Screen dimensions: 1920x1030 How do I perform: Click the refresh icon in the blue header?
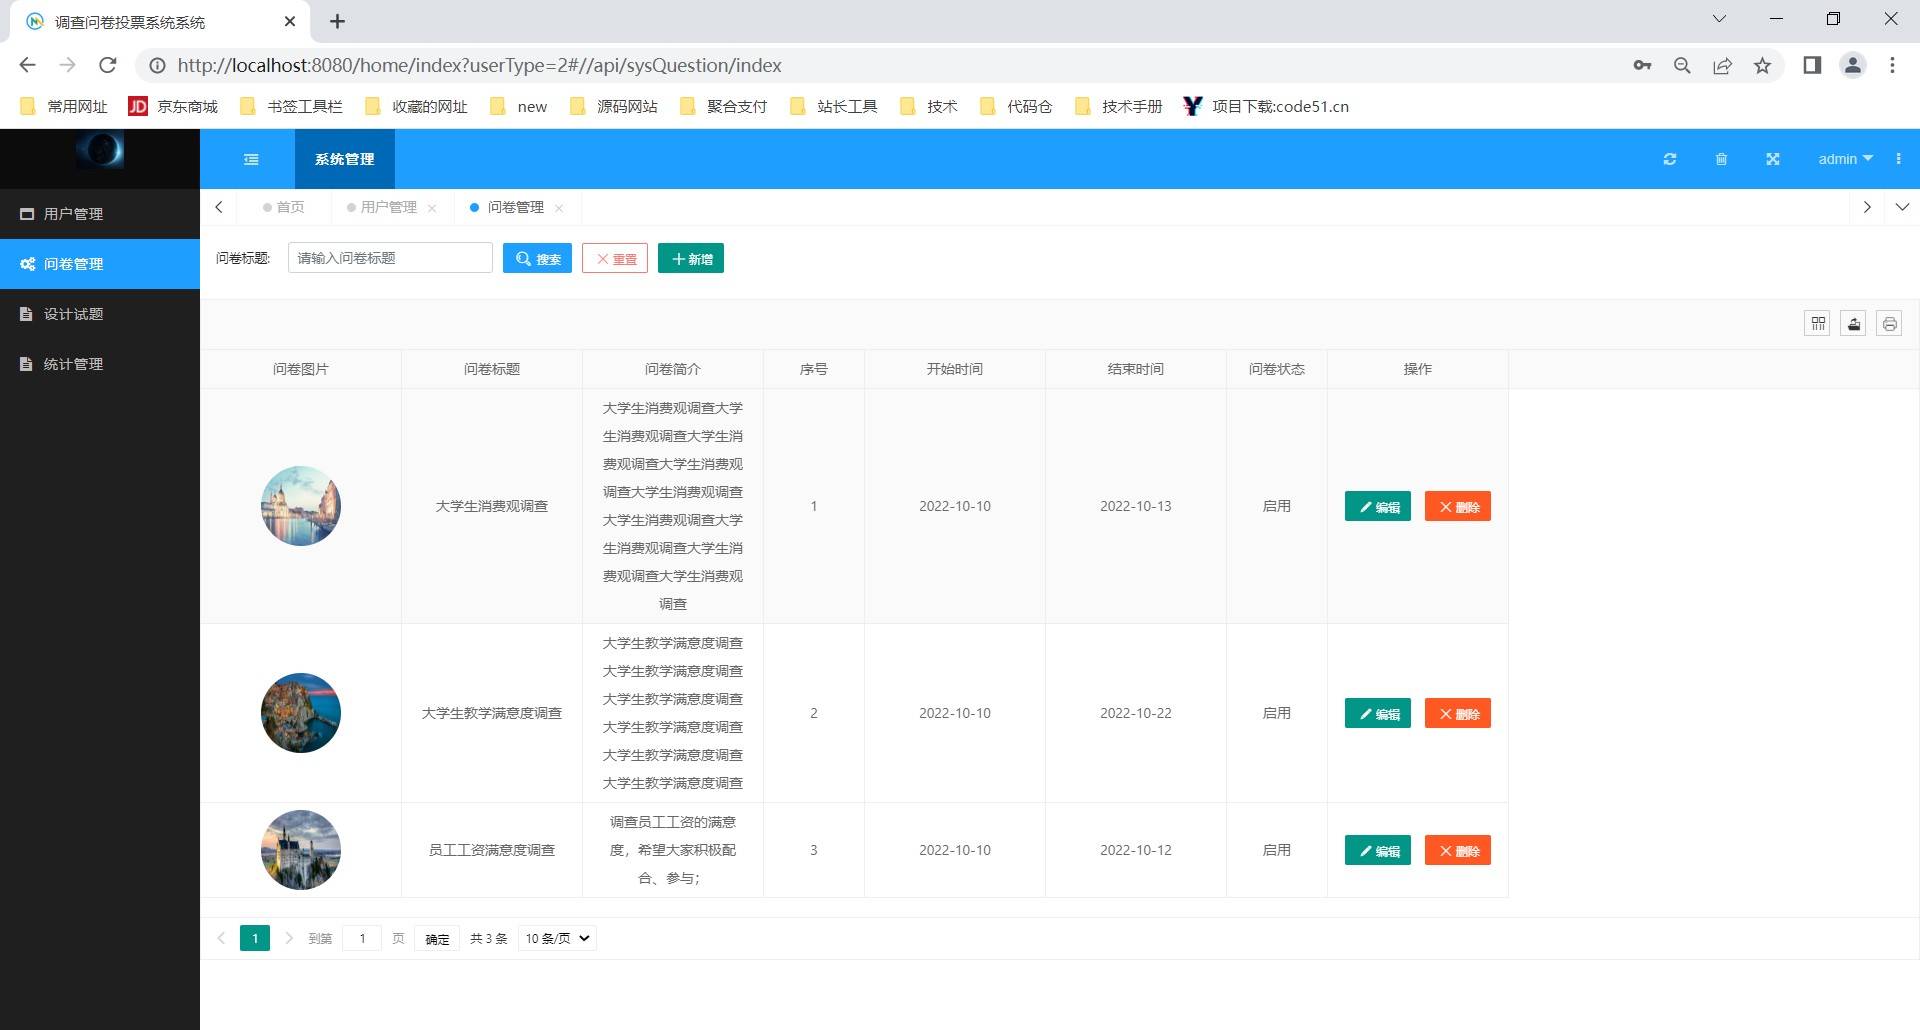pyautogui.click(x=1670, y=159)
